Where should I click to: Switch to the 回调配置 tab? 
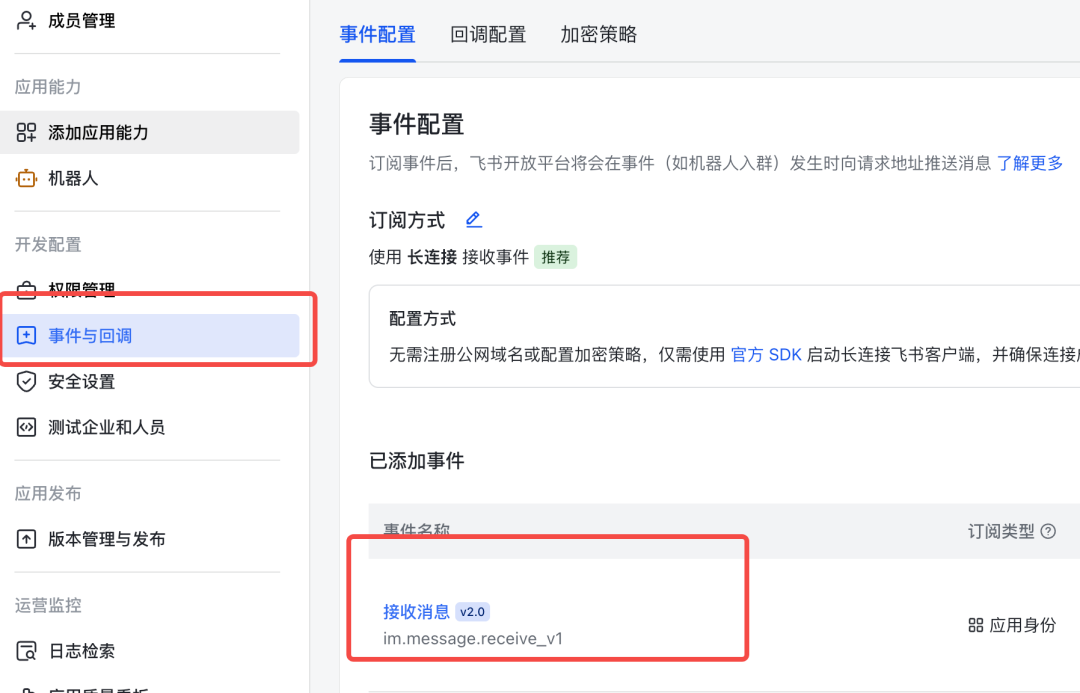point(488,35)
